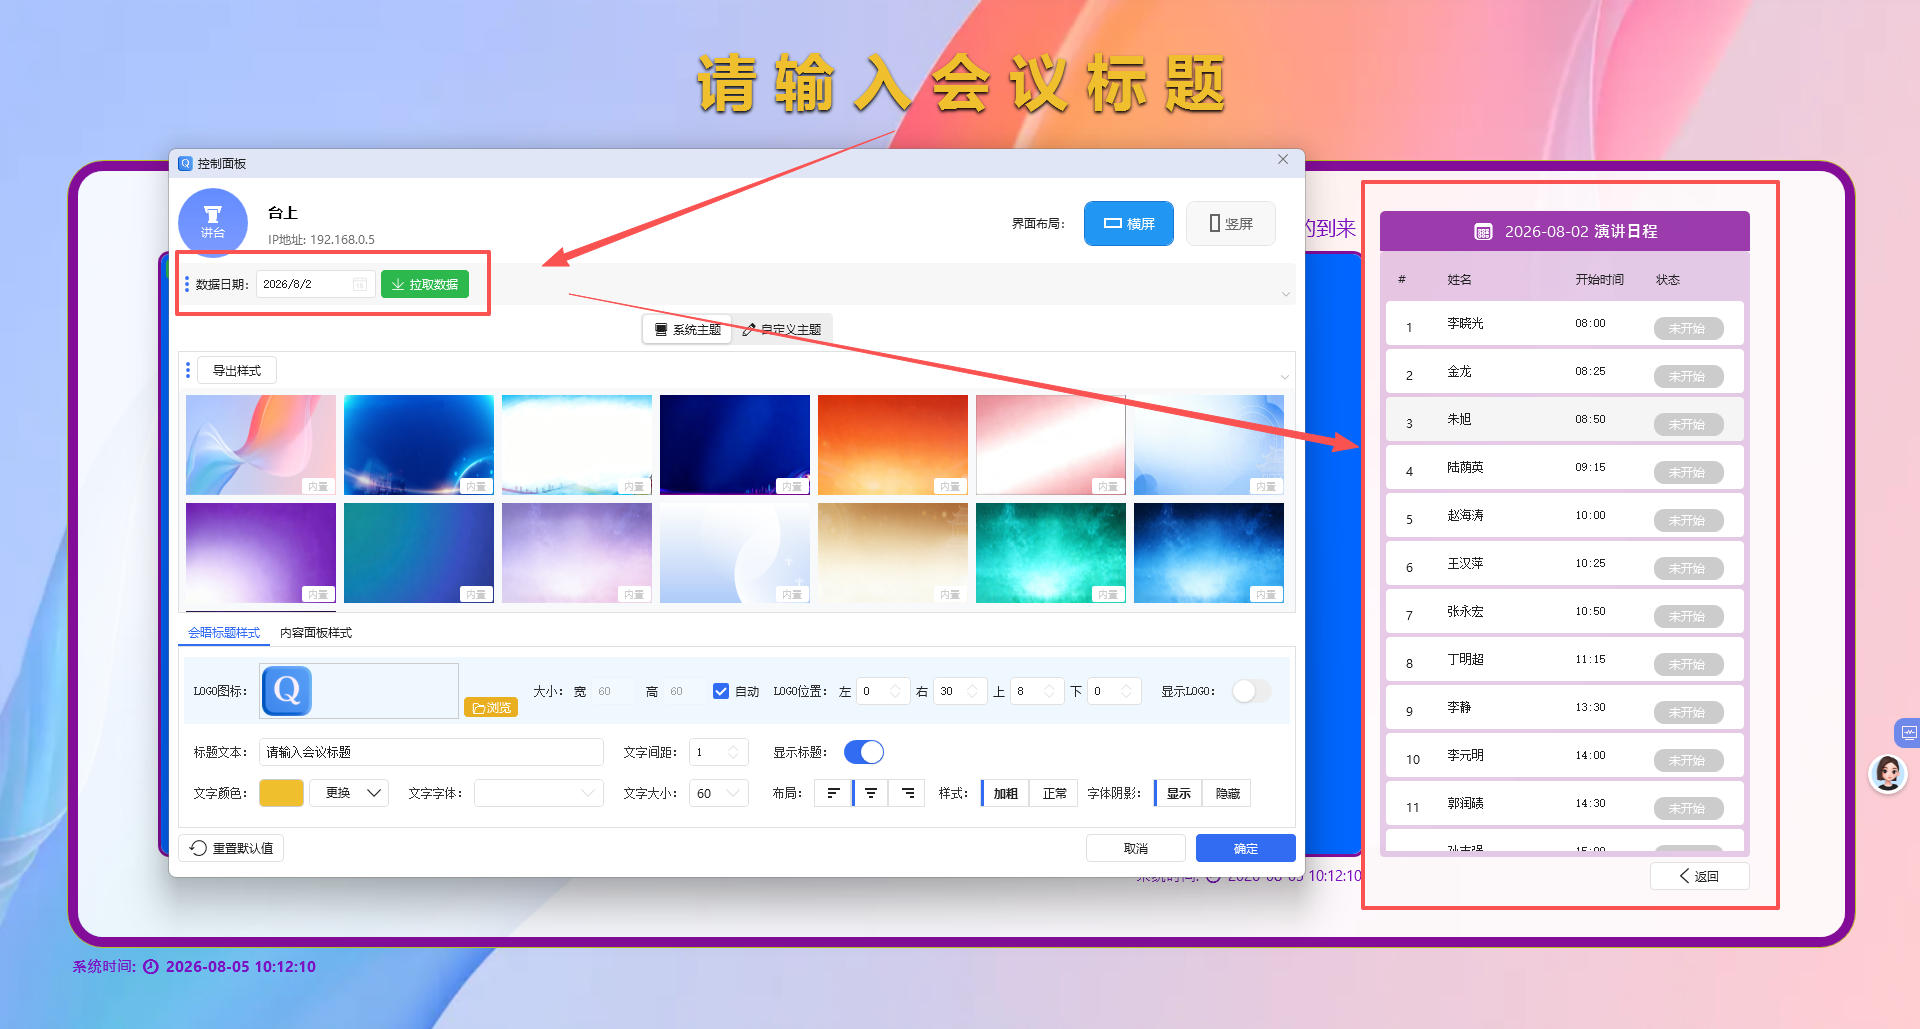This screenshot has height=1029, width=1920.
Task: Open the calendar icon in 数据日期 field
Action: 360,285
